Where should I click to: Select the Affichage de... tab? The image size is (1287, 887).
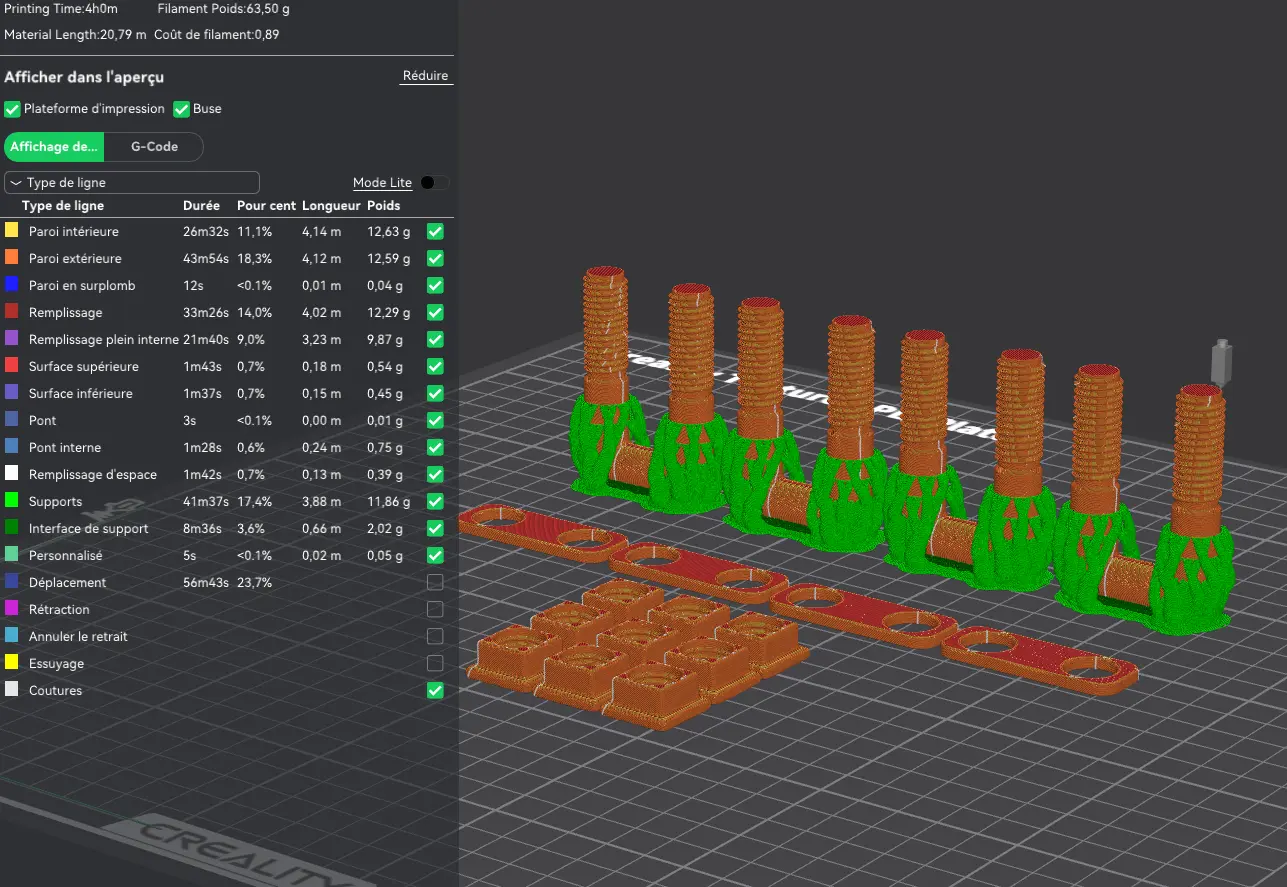[54, 147]
